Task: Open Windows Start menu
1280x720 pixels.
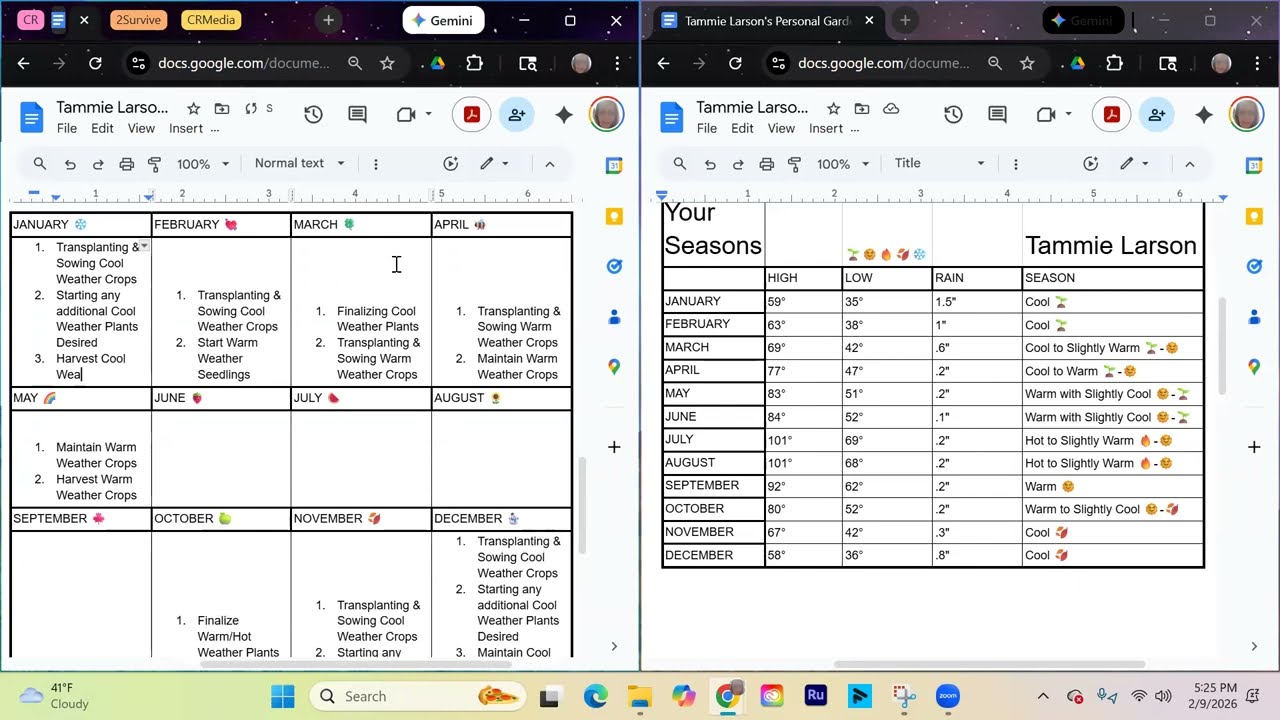Action: (283, 696)
